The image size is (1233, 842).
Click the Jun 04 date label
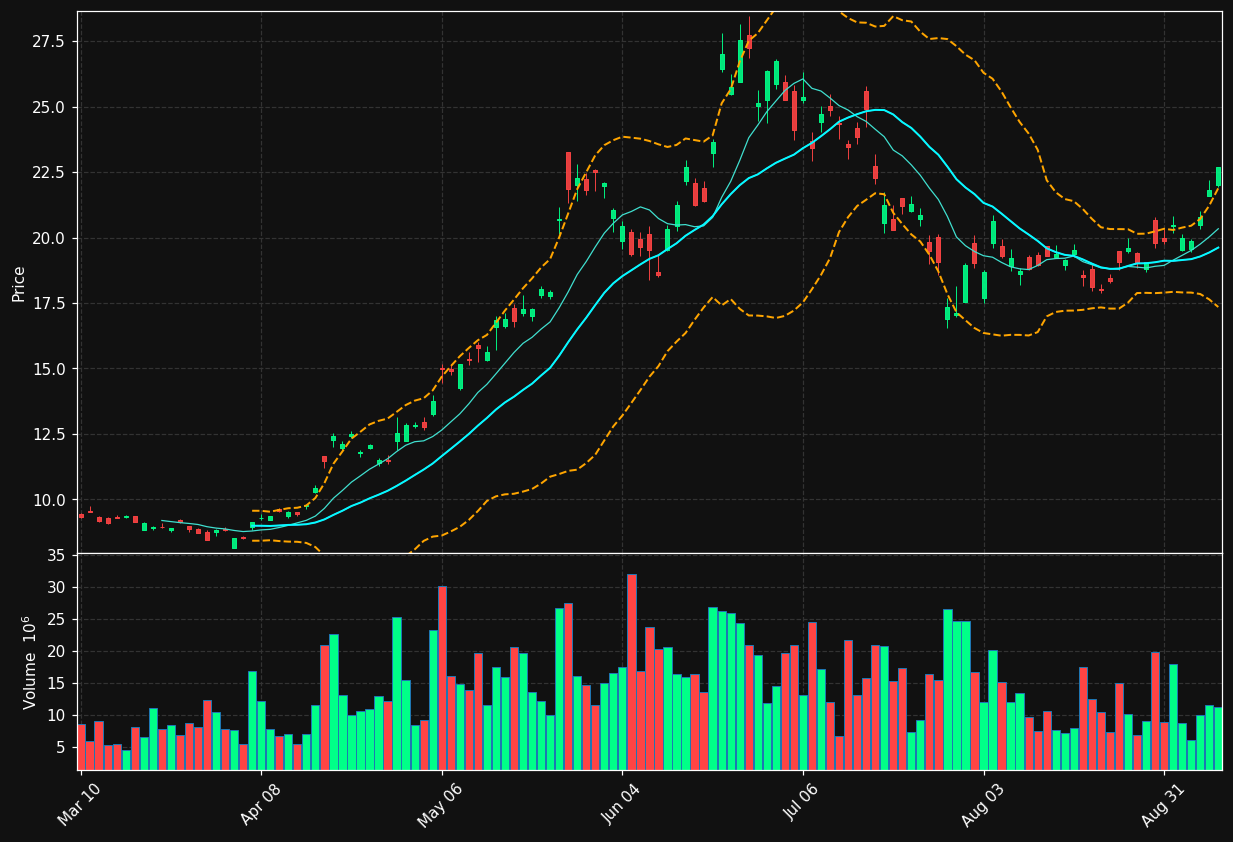coord(620,805)
